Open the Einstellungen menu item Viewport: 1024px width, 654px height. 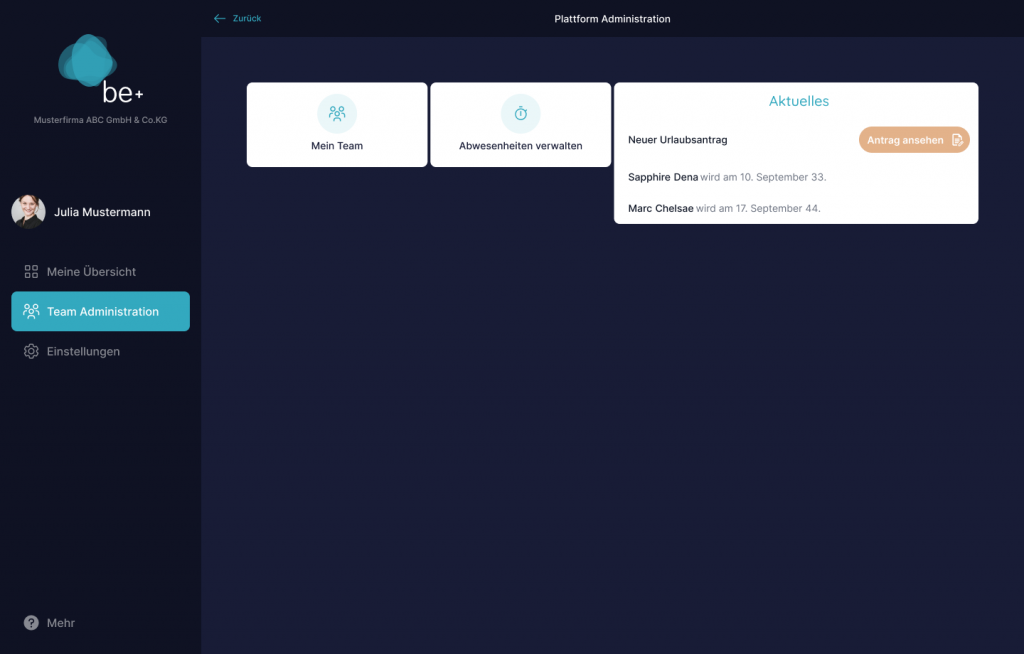pos(83,352)
